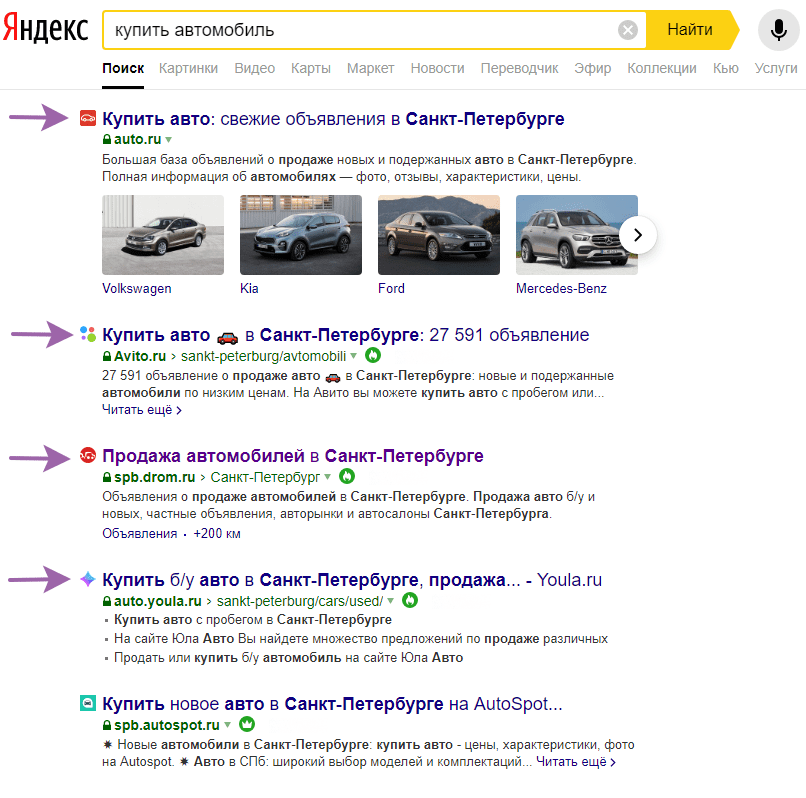Switch to the Видео tab
This screenshot has height=798, width=806.
(254, 68)
